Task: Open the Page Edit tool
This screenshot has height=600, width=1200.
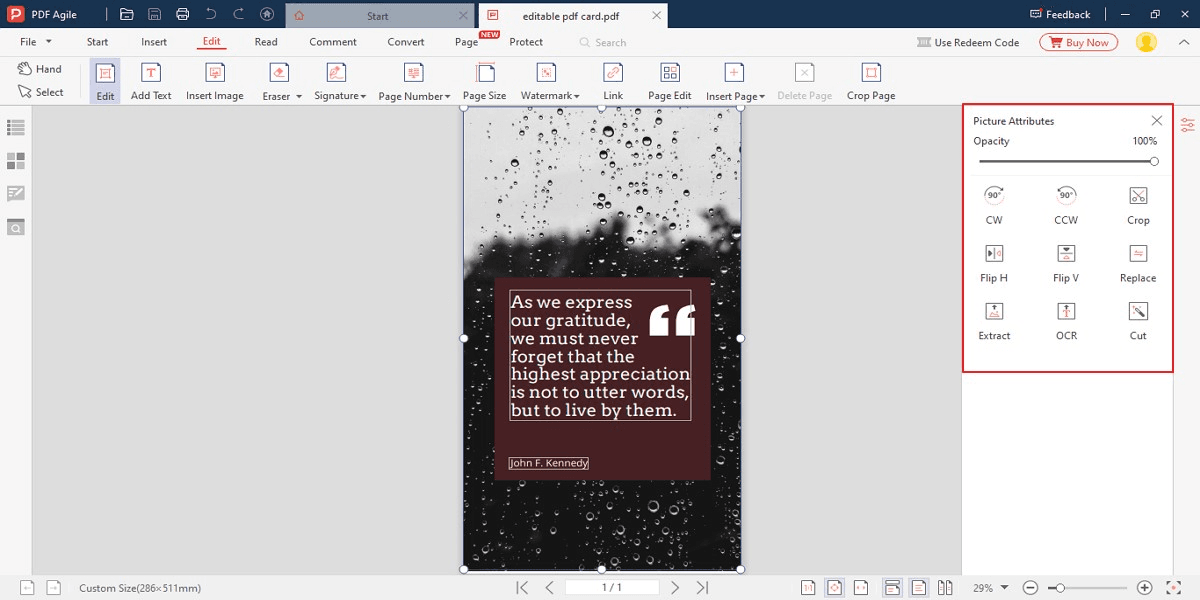Action: 670,81
